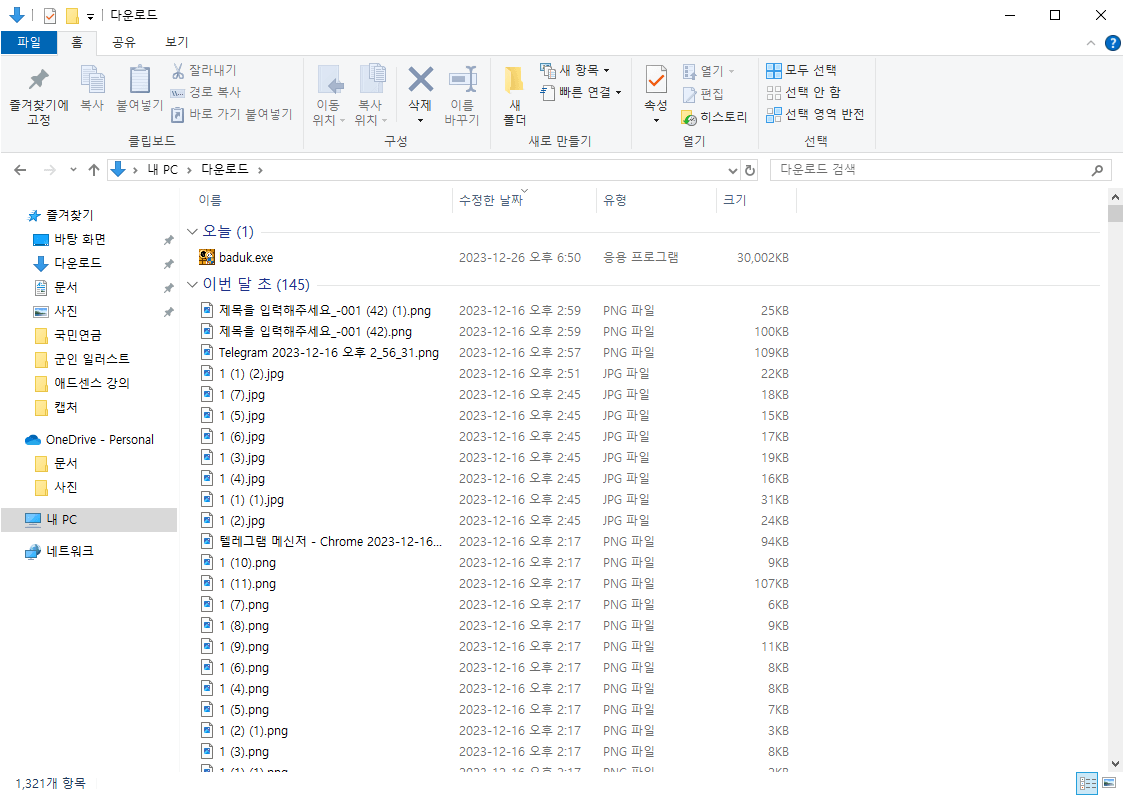This screenshot has width=1123, height=795.
Task: Click the help question mark icon
Action: pyautogui.click(x=1112, y=43)
